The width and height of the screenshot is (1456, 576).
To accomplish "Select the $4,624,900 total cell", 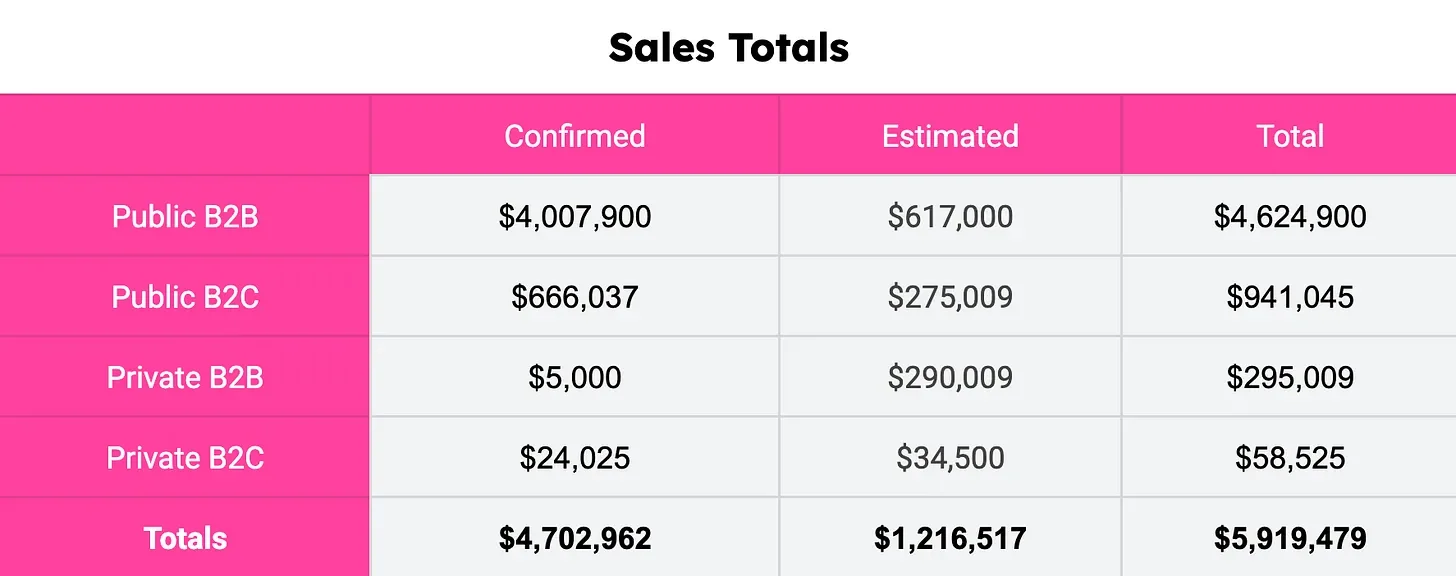I will click(1290, 216).
